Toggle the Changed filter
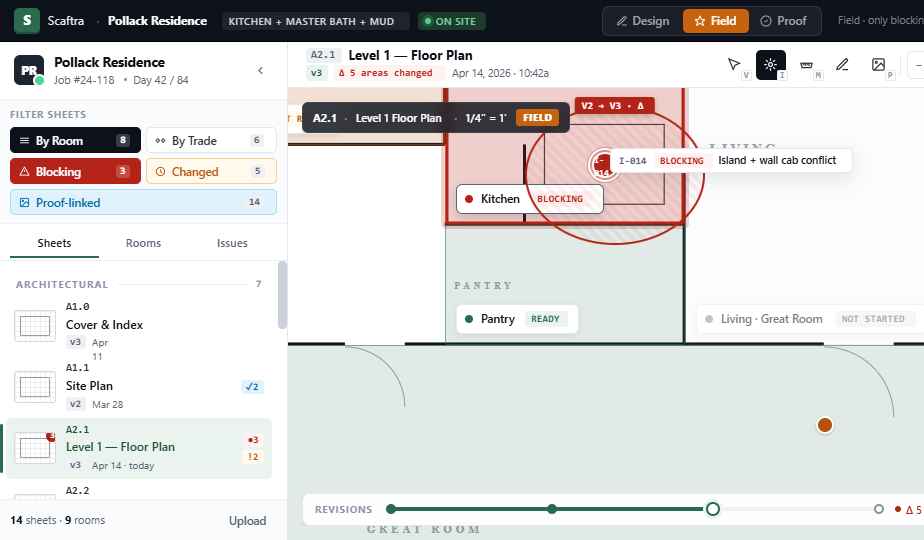The image size is (924, 540). click(211, 172)
